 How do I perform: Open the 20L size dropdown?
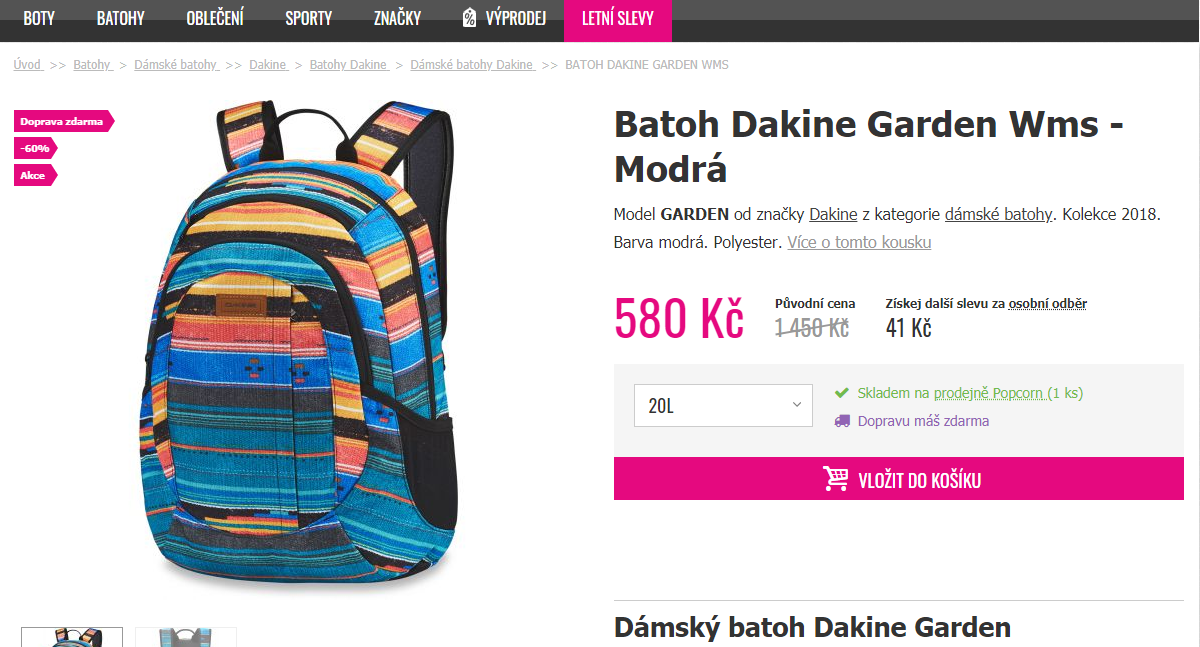point(723,405)
